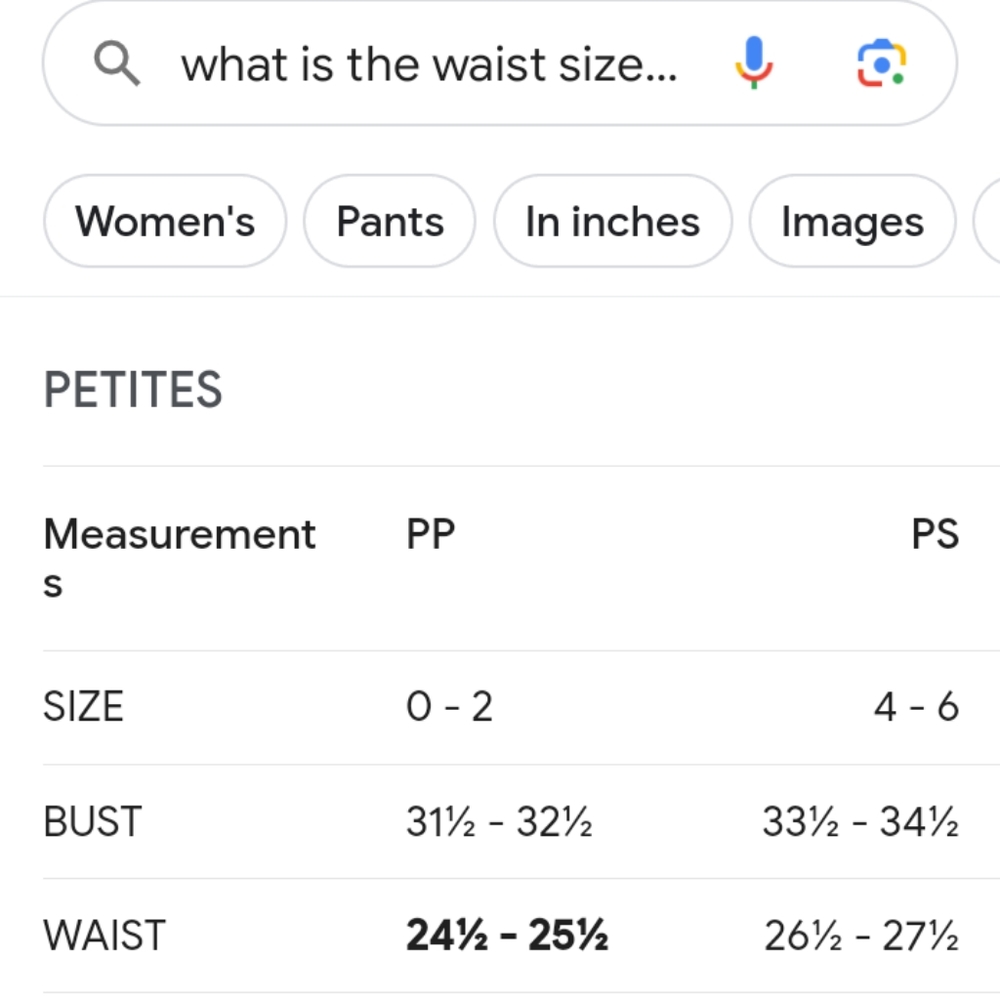Select the Measurements column header

coord(179,558)
